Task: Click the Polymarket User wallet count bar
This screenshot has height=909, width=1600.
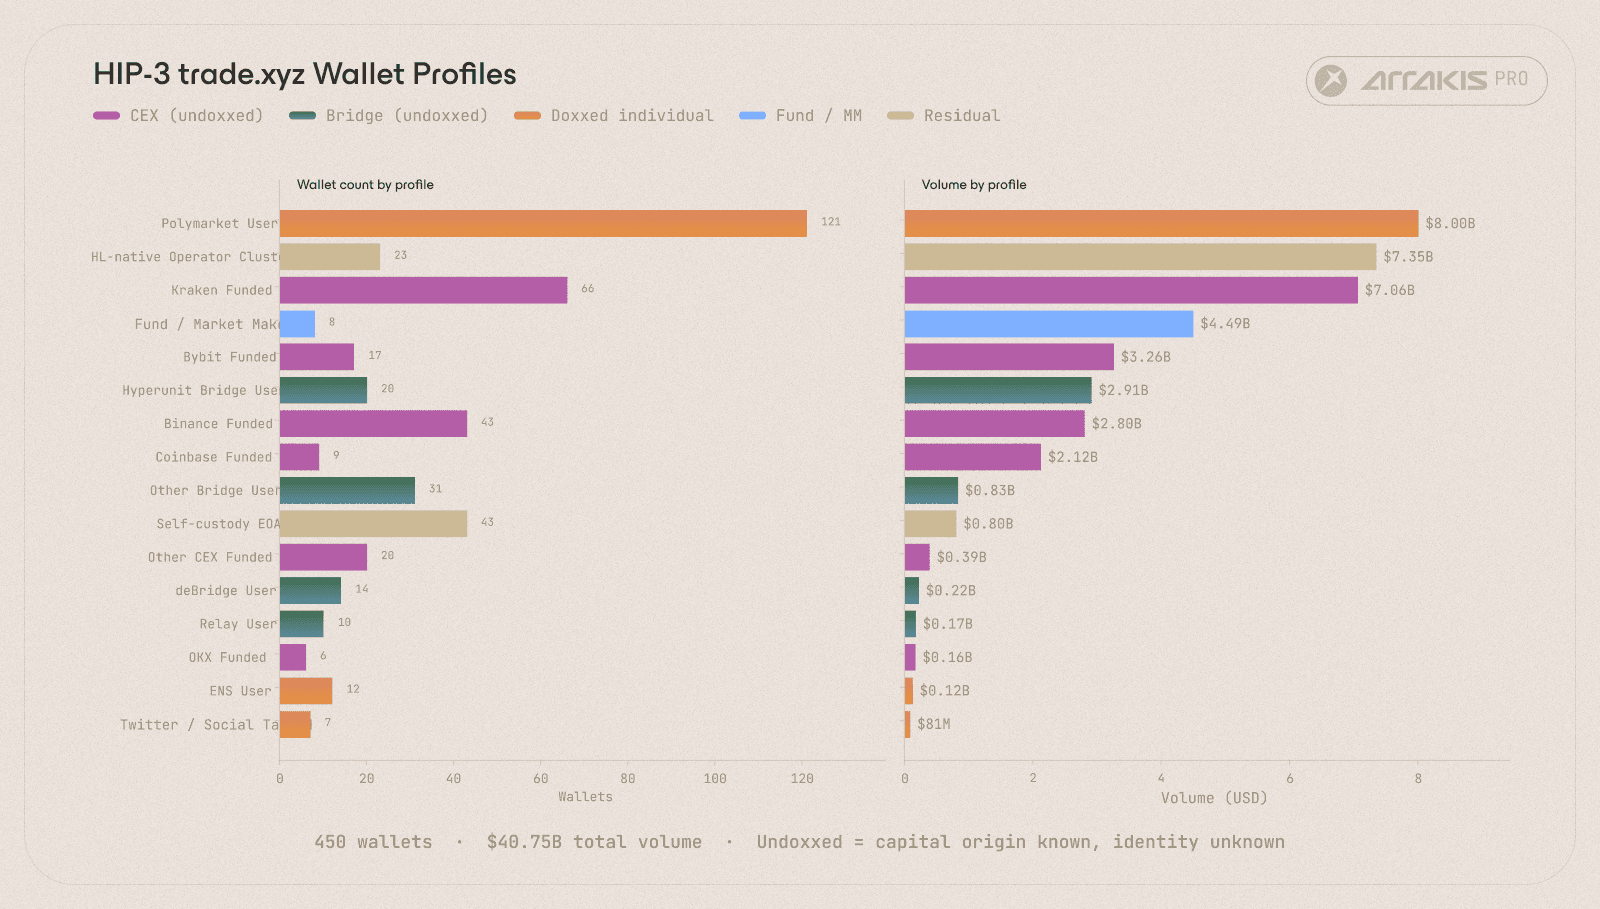Action: point(543,223)
